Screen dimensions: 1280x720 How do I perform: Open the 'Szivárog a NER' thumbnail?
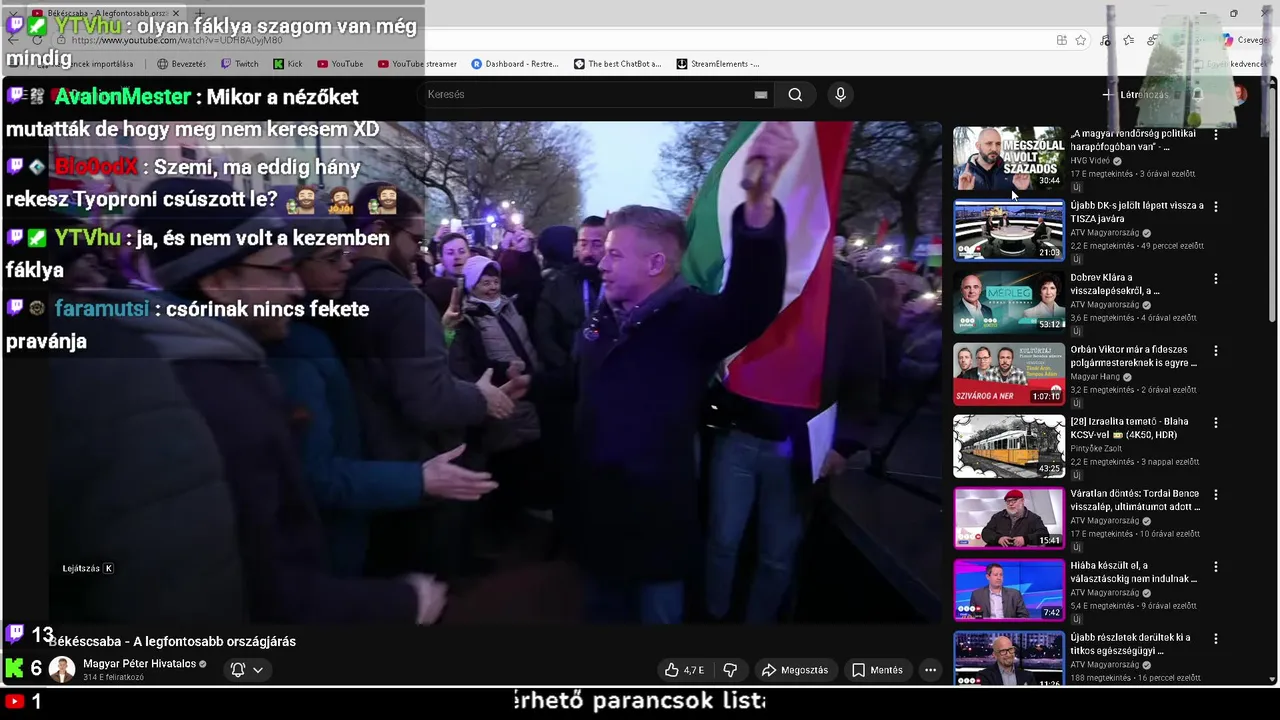(x=1009, y=374)
